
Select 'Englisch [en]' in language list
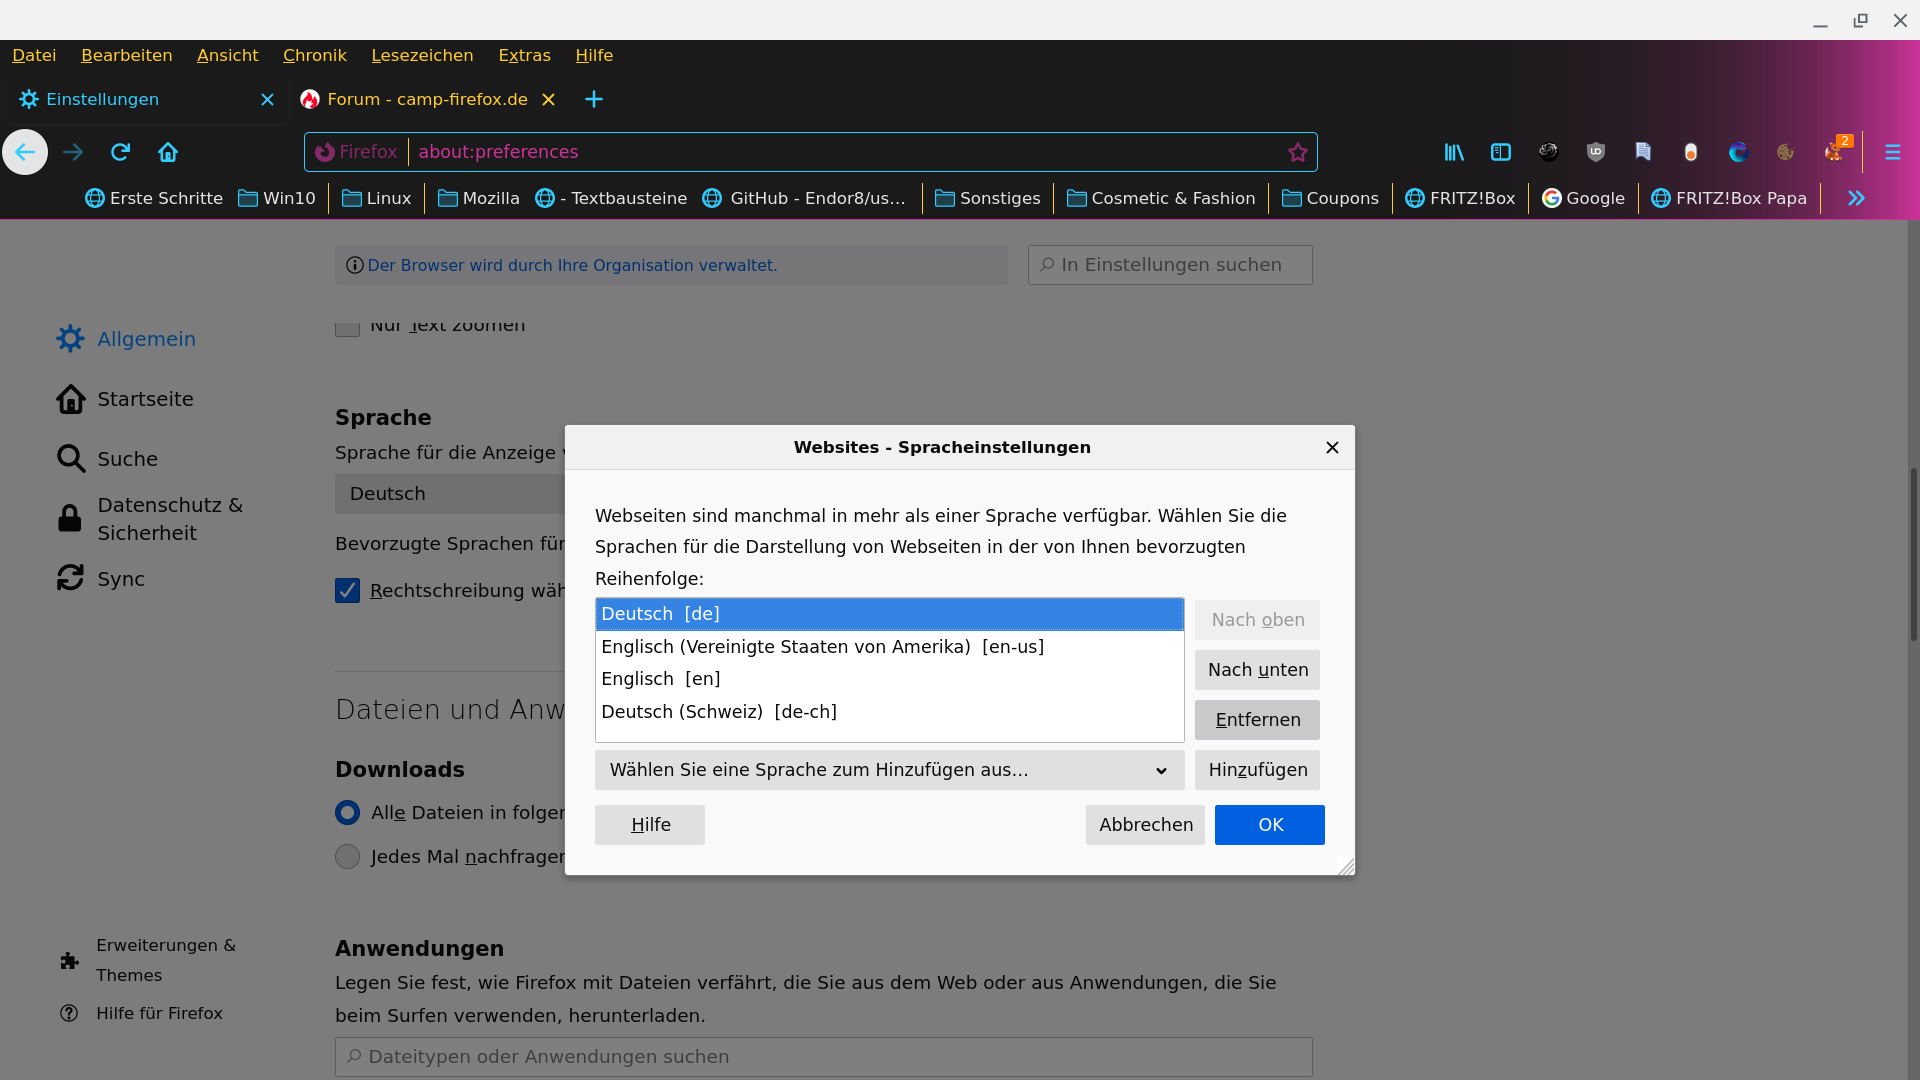(660, 679)
